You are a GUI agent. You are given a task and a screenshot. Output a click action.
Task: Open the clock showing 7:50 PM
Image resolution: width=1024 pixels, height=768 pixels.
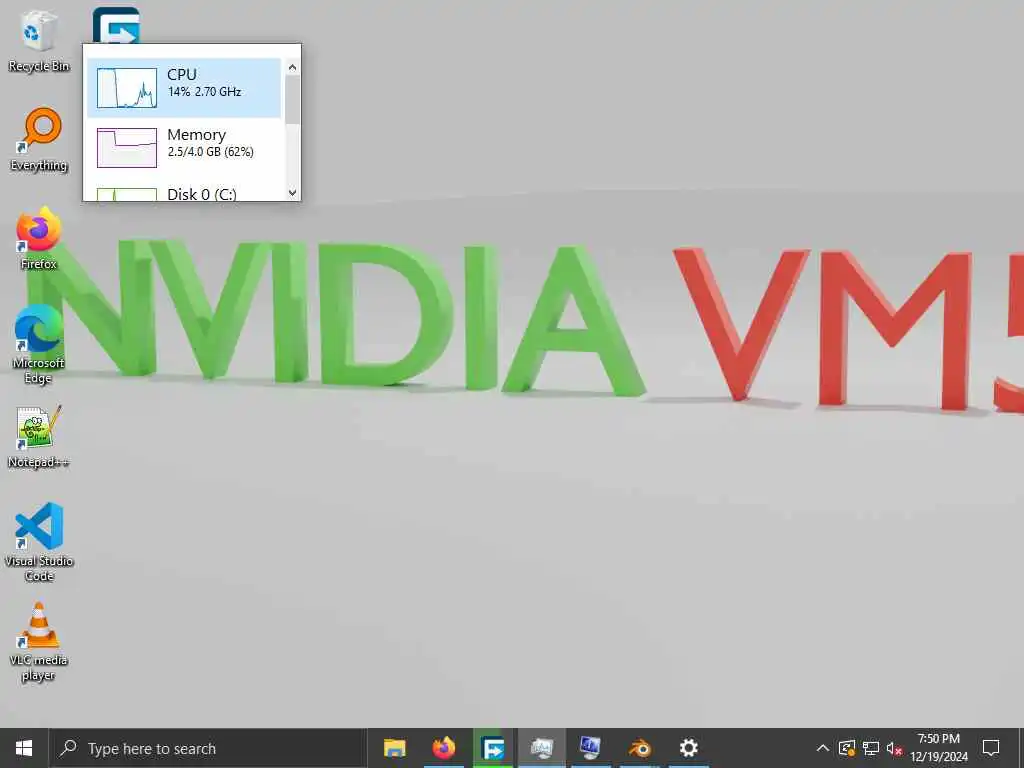point(938,748)
